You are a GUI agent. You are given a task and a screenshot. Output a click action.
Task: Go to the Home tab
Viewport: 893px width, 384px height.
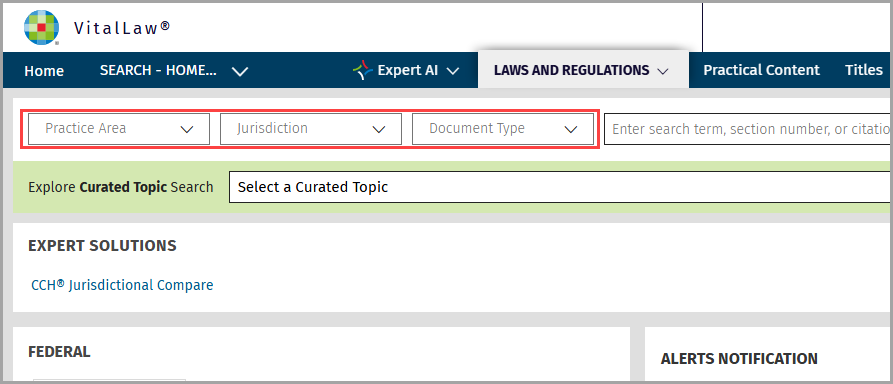point(44,71)
